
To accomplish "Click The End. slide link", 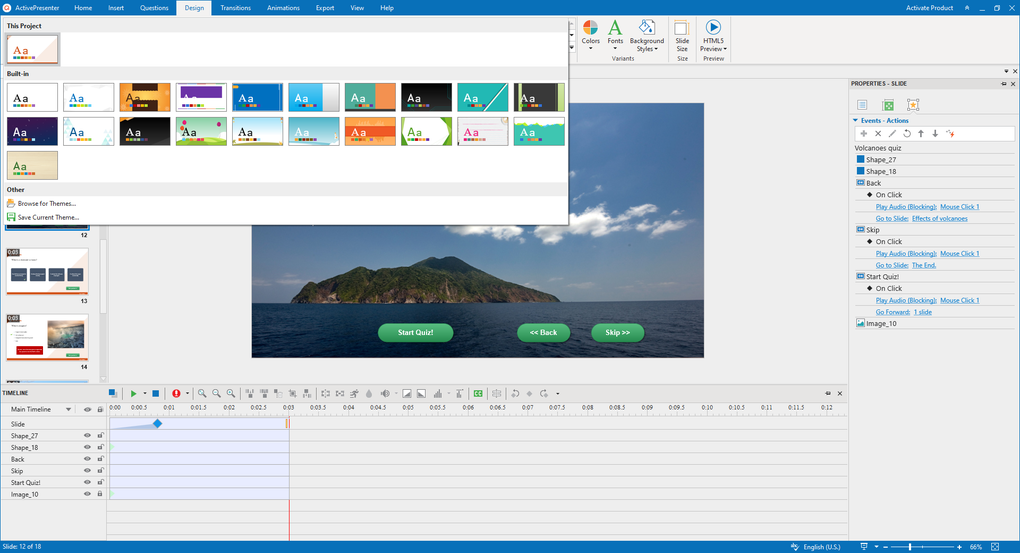I will pos(924,265).
